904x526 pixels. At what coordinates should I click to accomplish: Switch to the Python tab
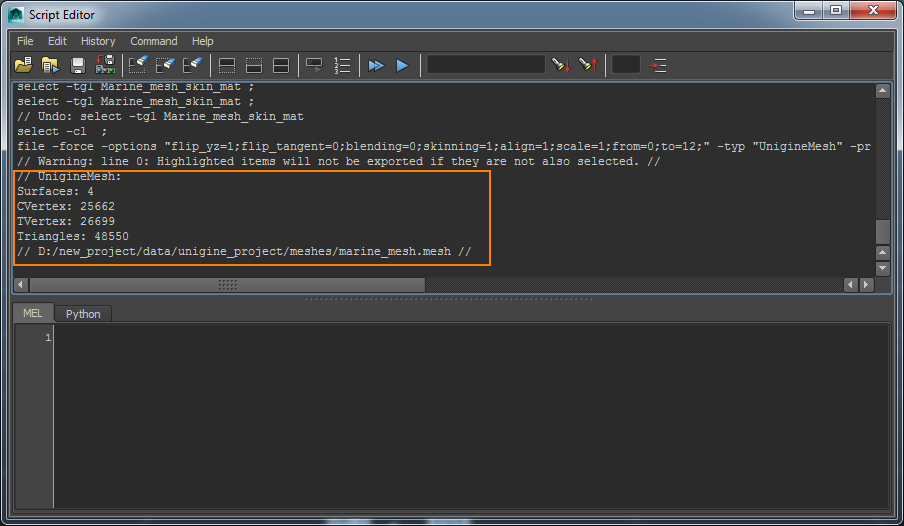(x=83, y=314)
